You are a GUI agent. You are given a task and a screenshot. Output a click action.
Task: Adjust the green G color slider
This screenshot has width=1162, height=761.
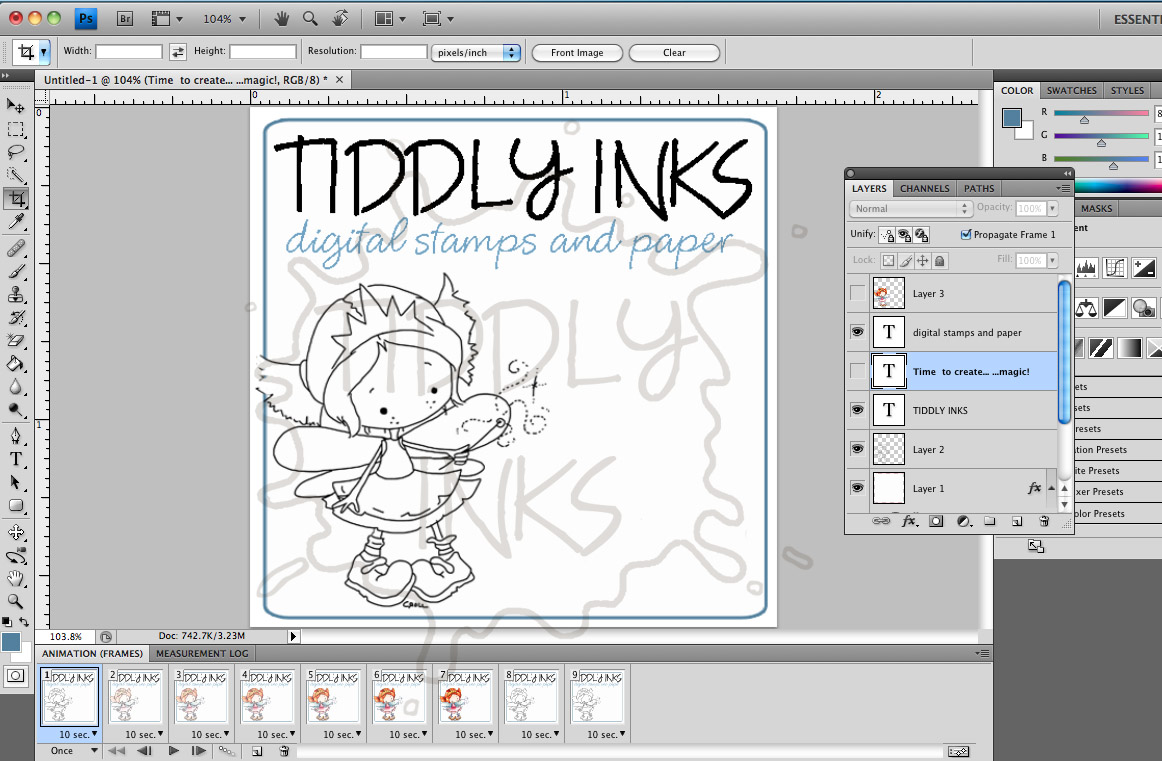(1101, 142)
